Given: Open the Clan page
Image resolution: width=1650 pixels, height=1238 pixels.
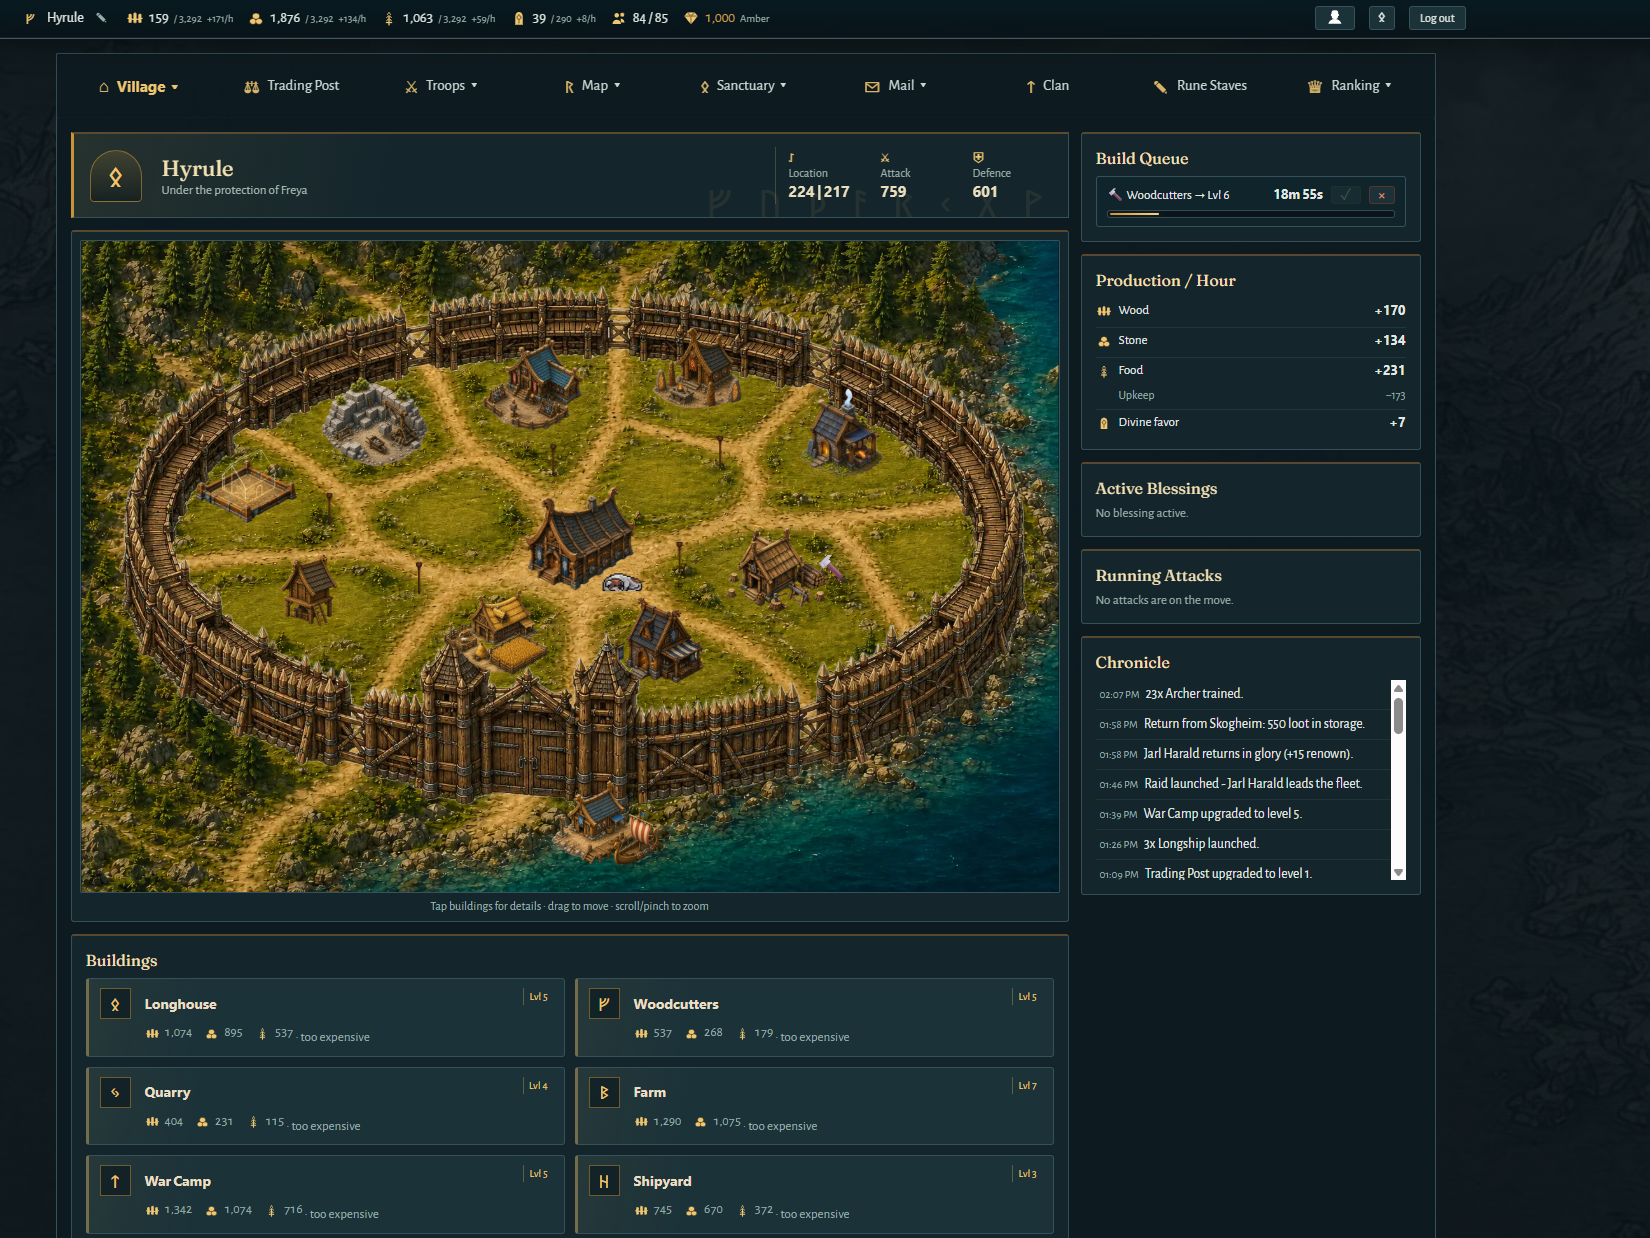Looking at the screenshot, I should coord(1047,86).
